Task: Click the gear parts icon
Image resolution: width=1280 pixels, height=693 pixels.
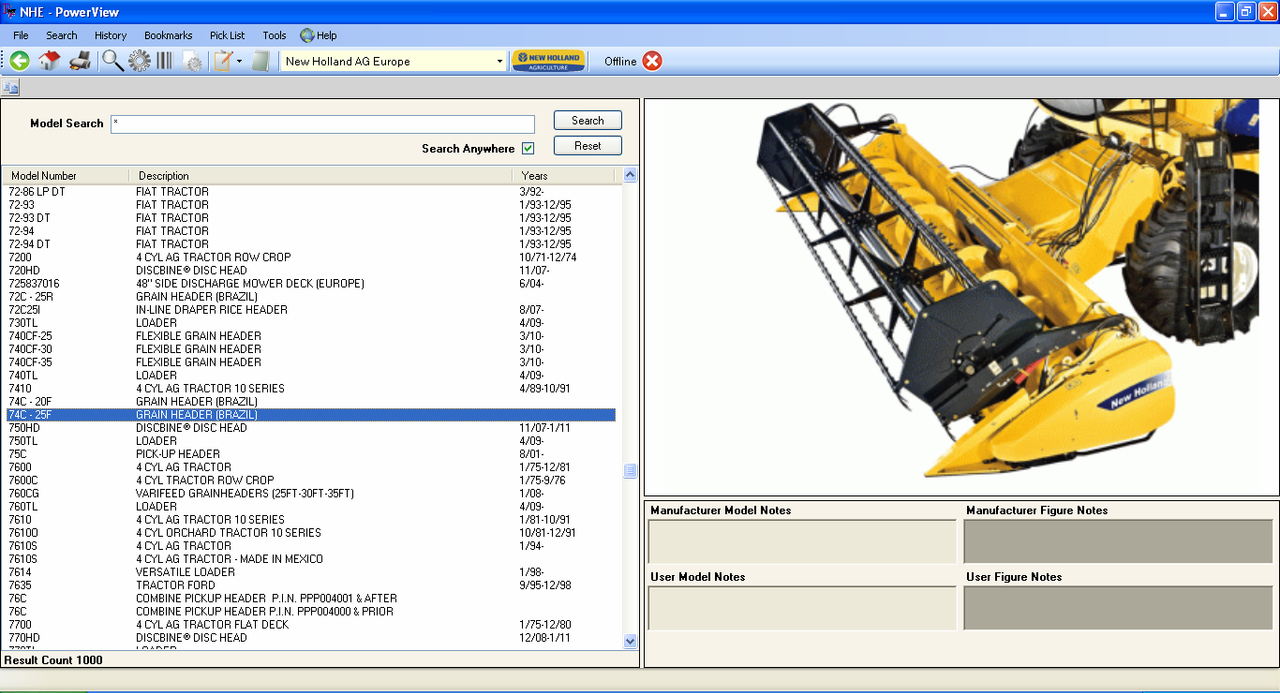Action: click(139, 61)
